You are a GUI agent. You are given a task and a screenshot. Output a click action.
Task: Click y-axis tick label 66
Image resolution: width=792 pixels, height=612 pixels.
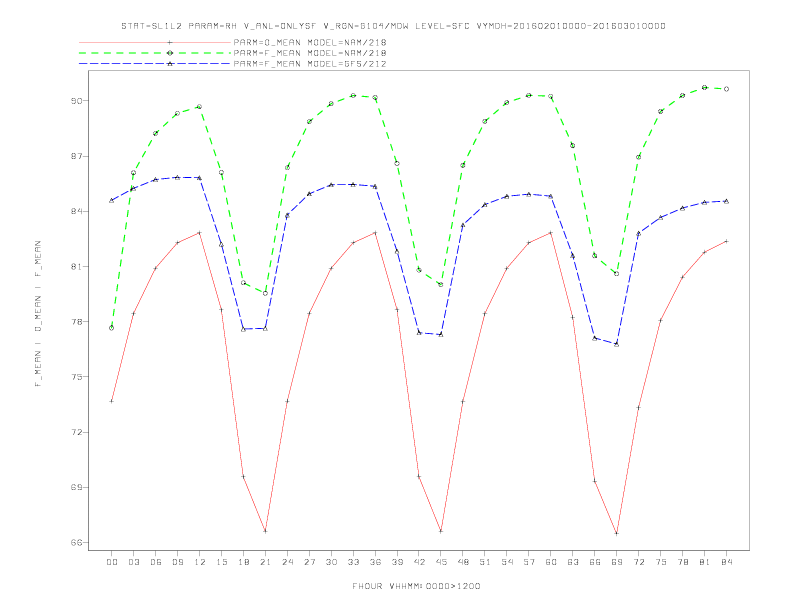click(x=76, y=542)
